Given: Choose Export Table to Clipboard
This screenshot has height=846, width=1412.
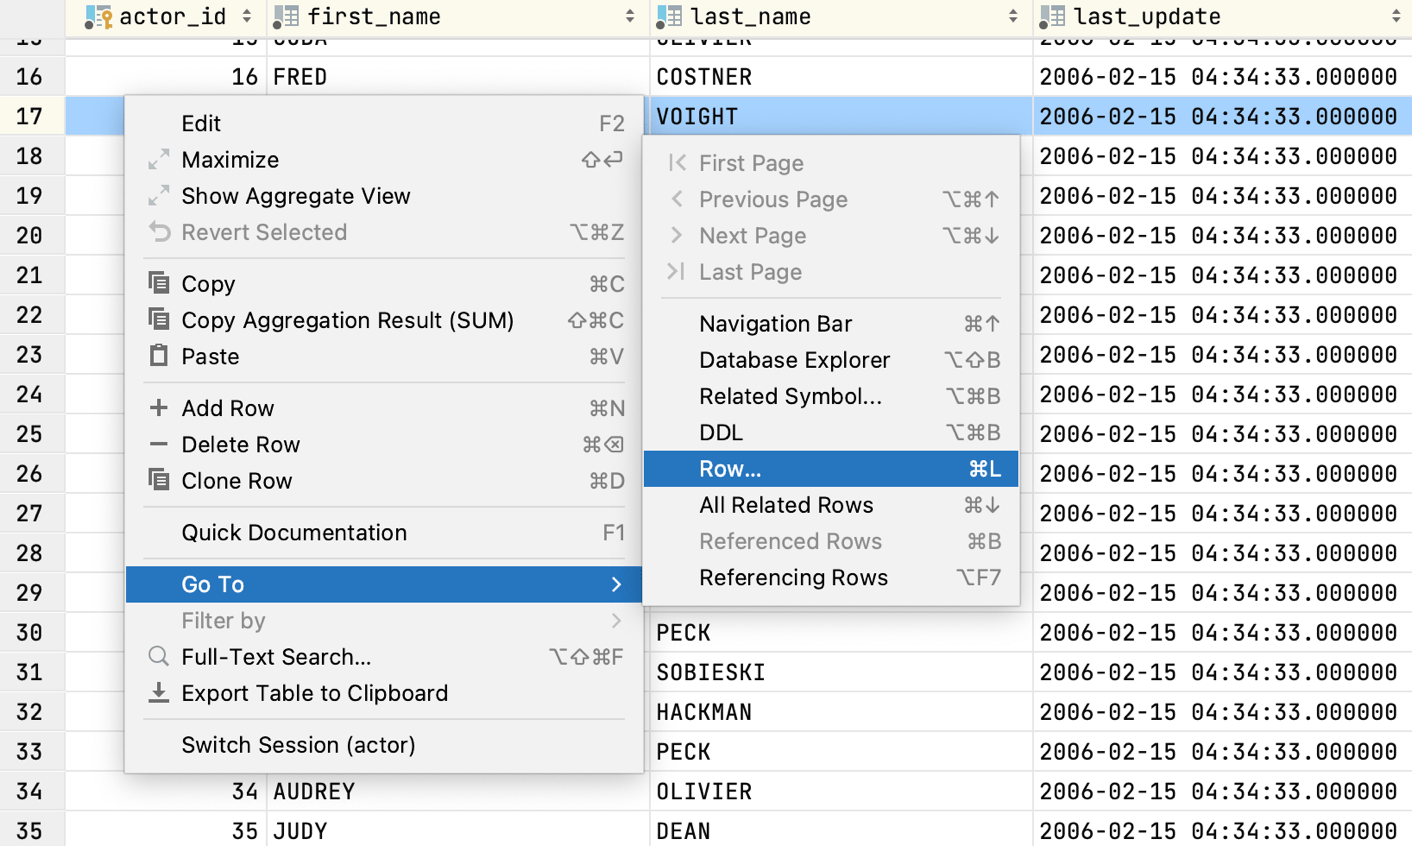Looking at the screenshot, I should (384, 693).
